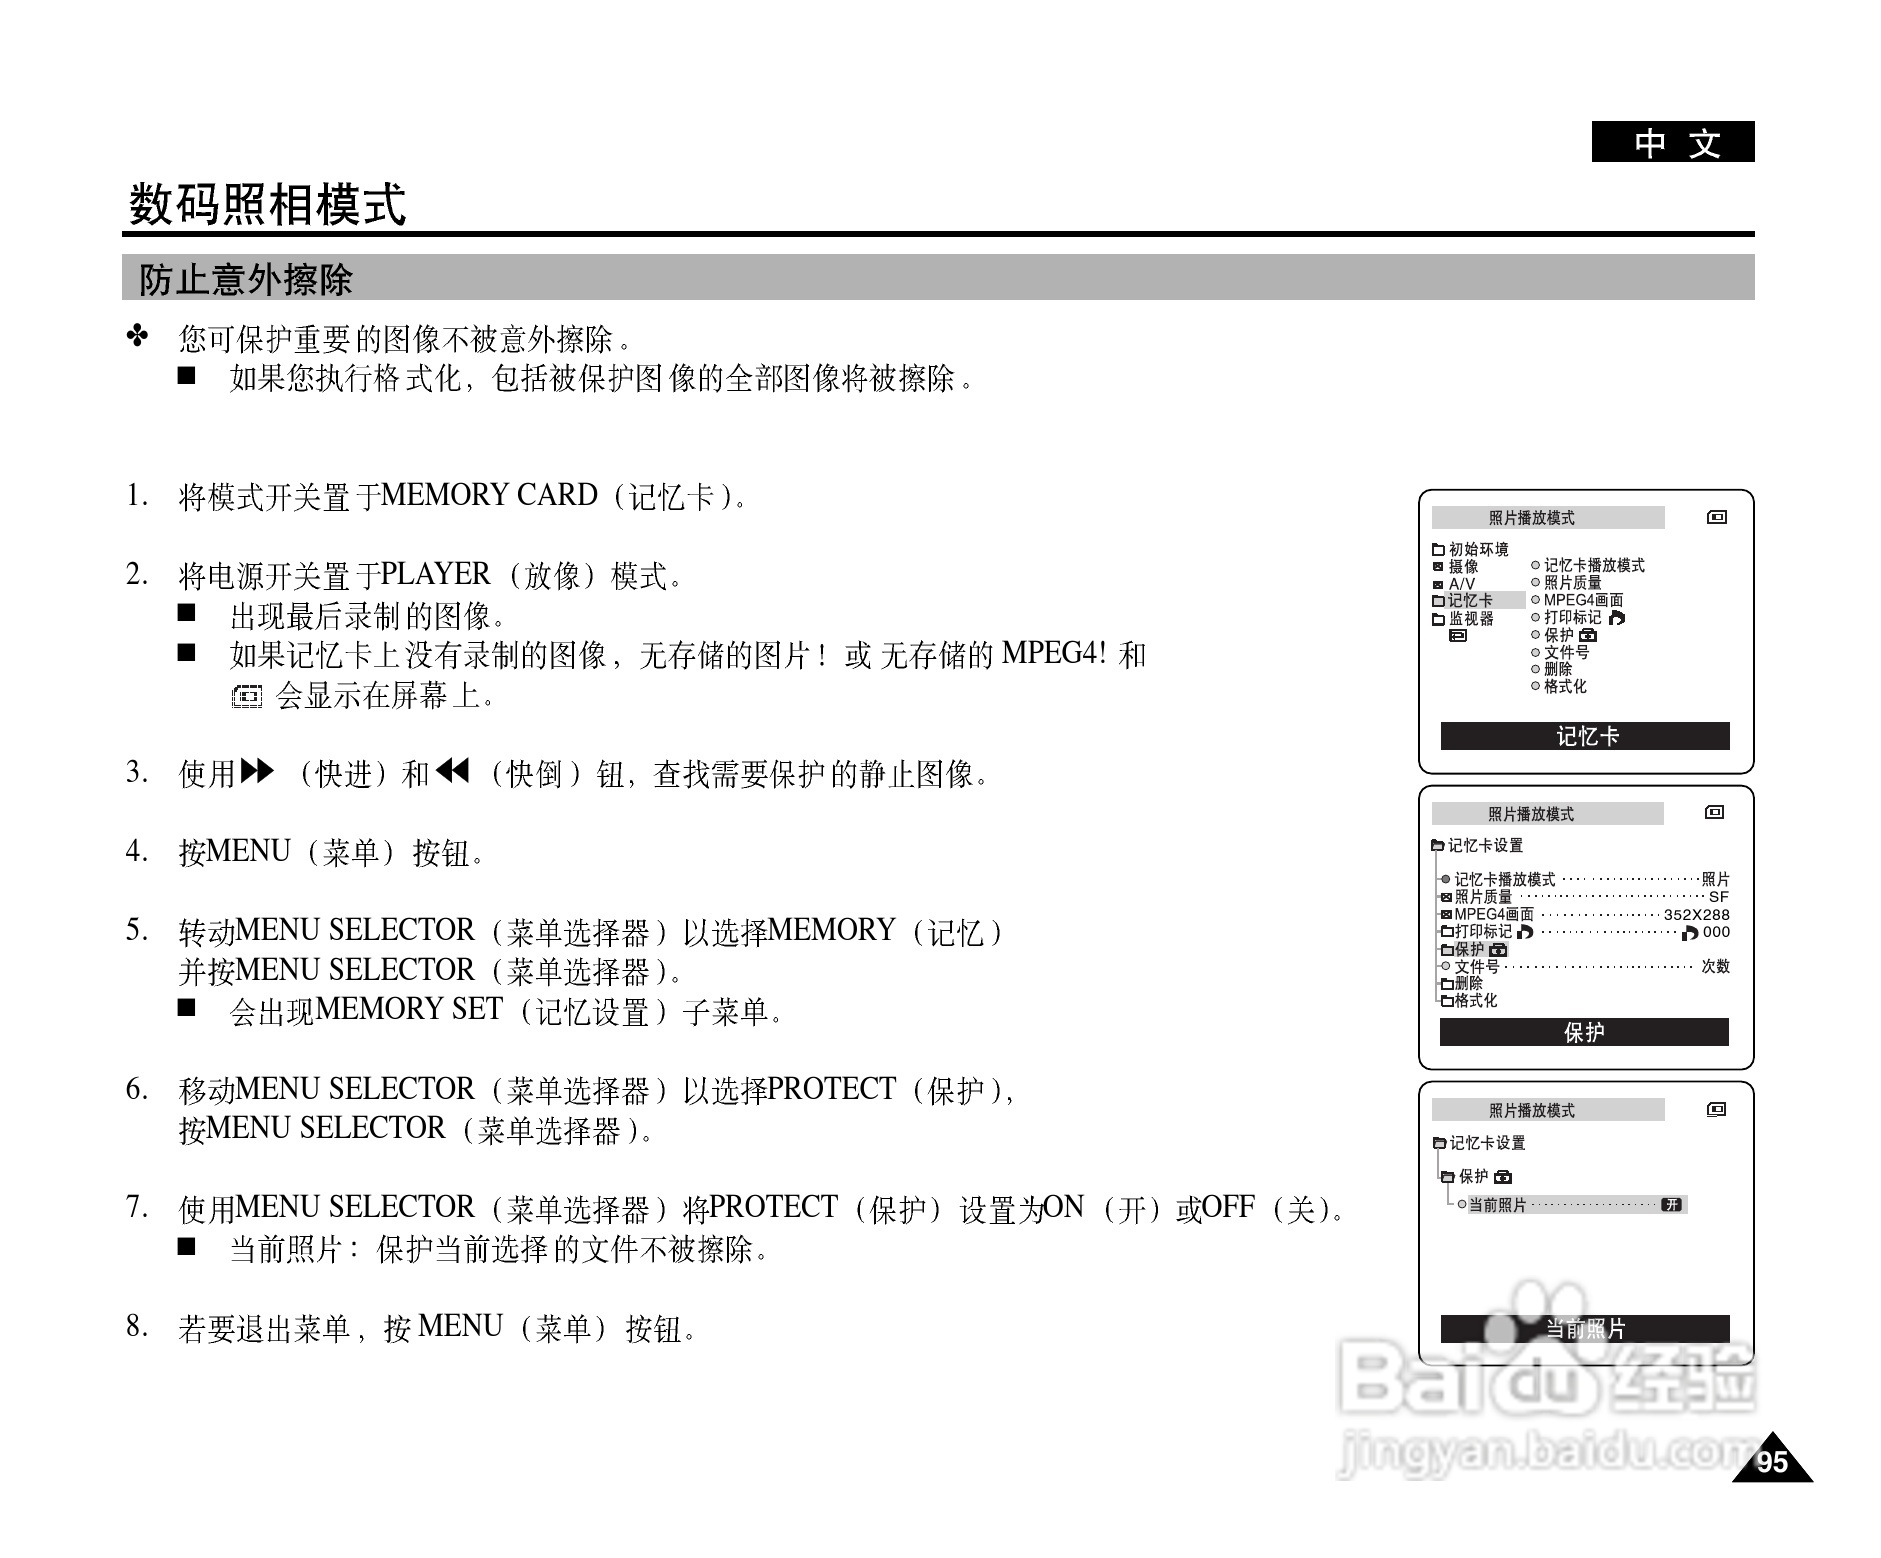Click memory card icon in 当前照片 screen header
This screenshot has height=1558, width=1881.
coord(1716,1109)
